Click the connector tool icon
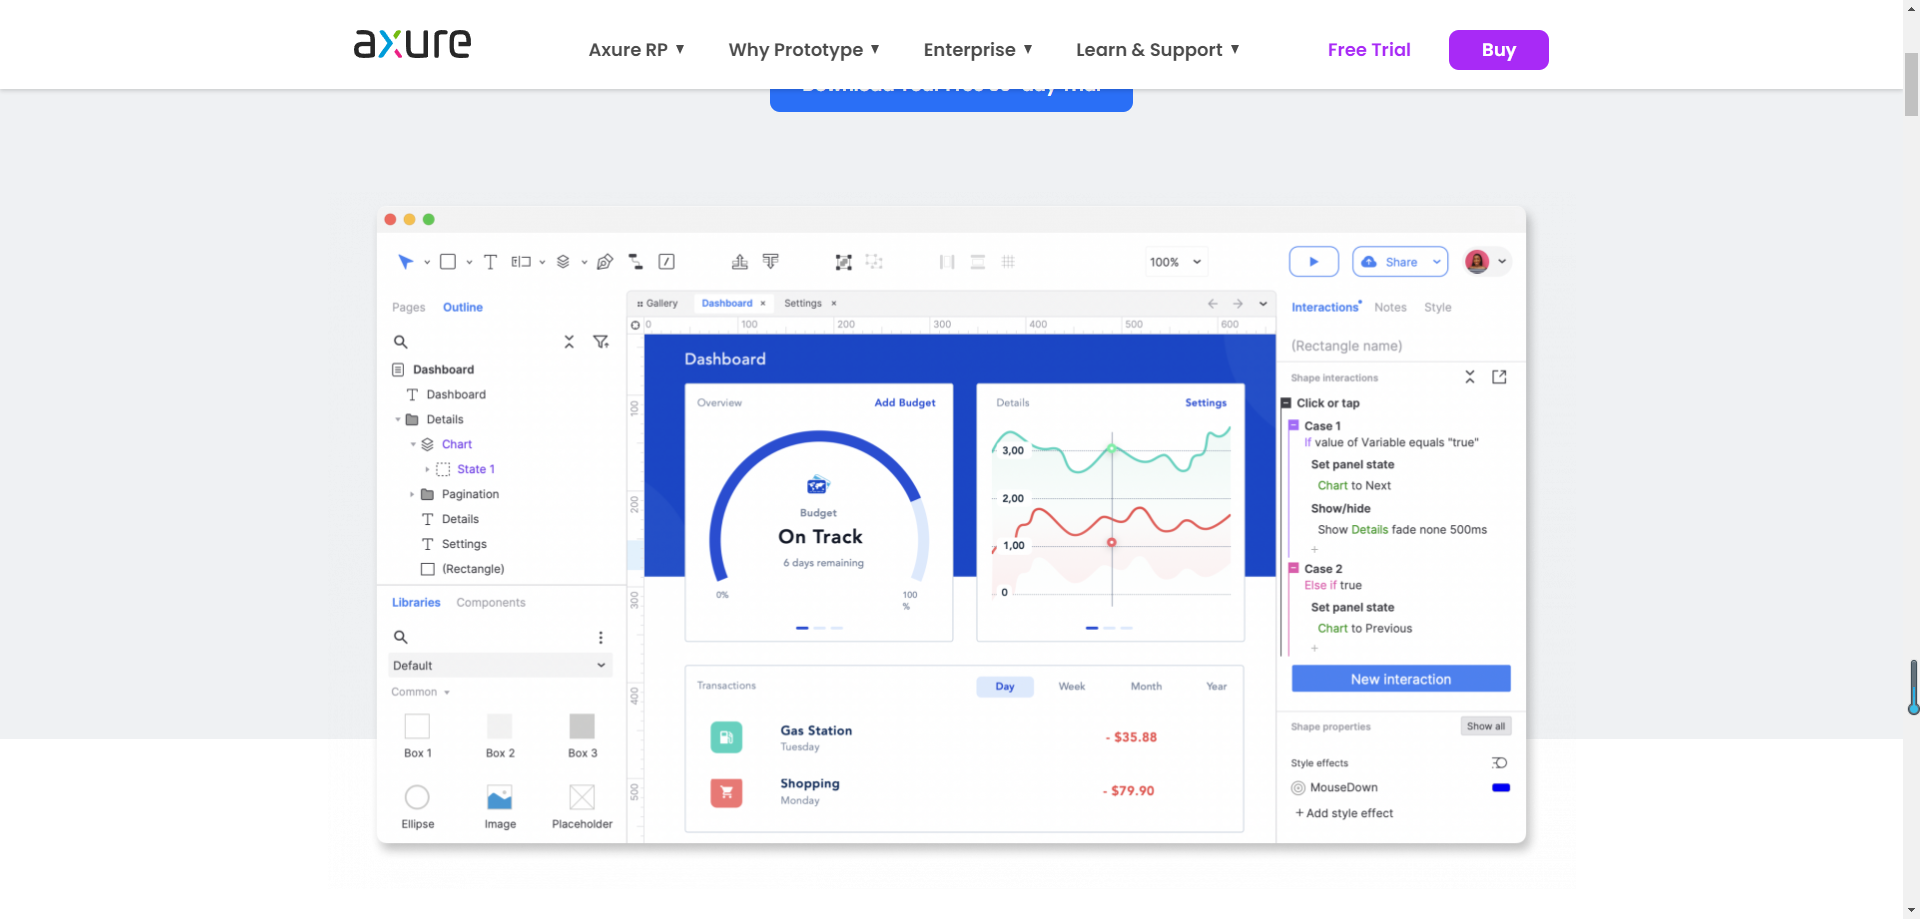The image size is (1920, 919). (x=636, y=262)
